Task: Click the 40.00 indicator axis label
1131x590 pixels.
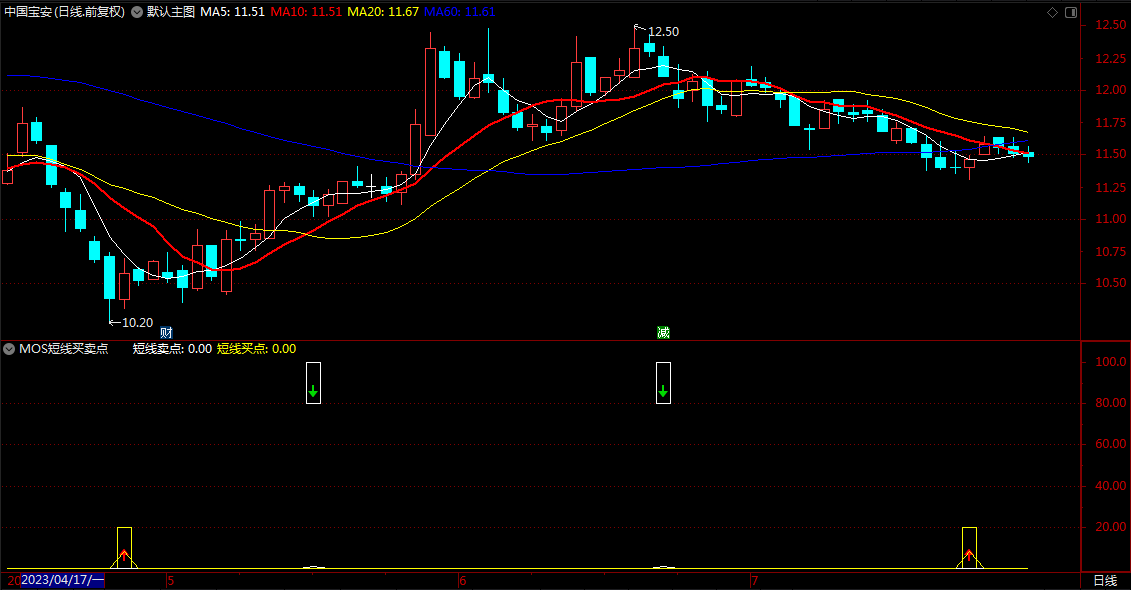Action: pos(1111,486)
